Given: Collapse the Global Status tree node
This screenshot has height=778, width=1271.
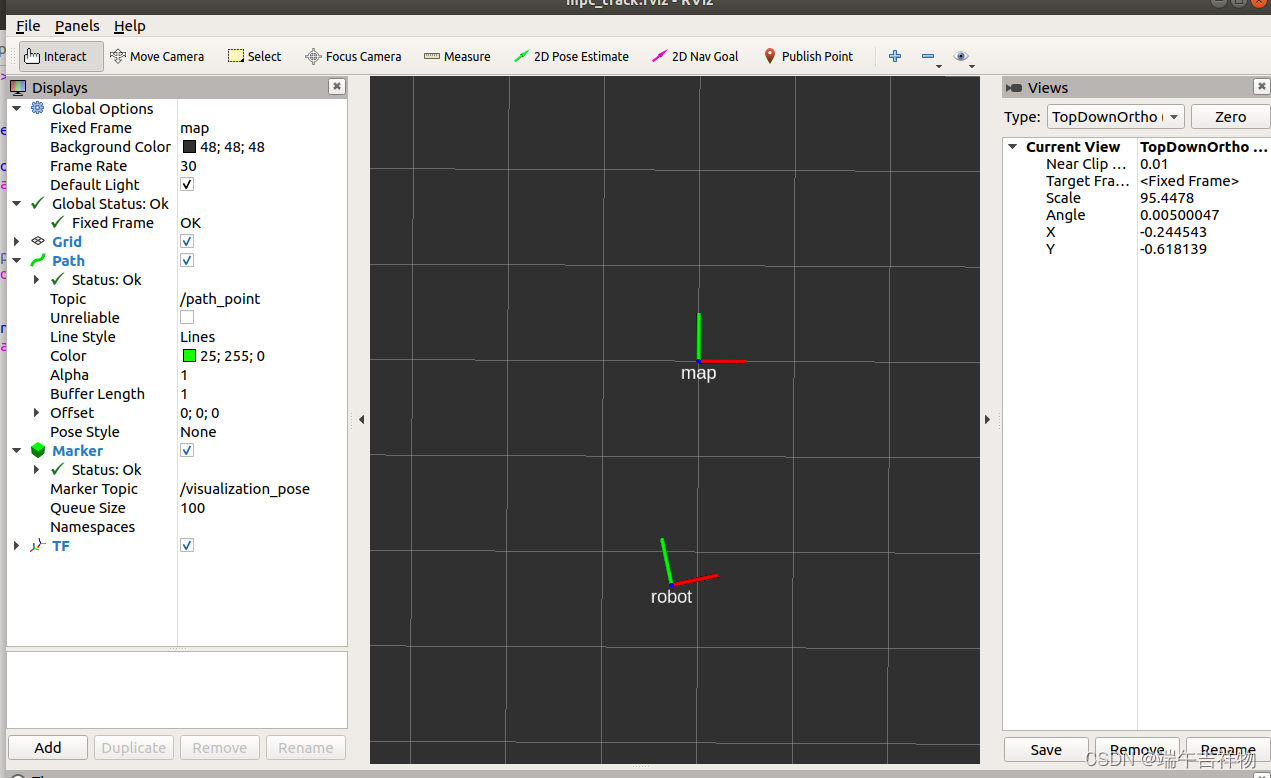Looking at the screenshot, I should 17,203.
